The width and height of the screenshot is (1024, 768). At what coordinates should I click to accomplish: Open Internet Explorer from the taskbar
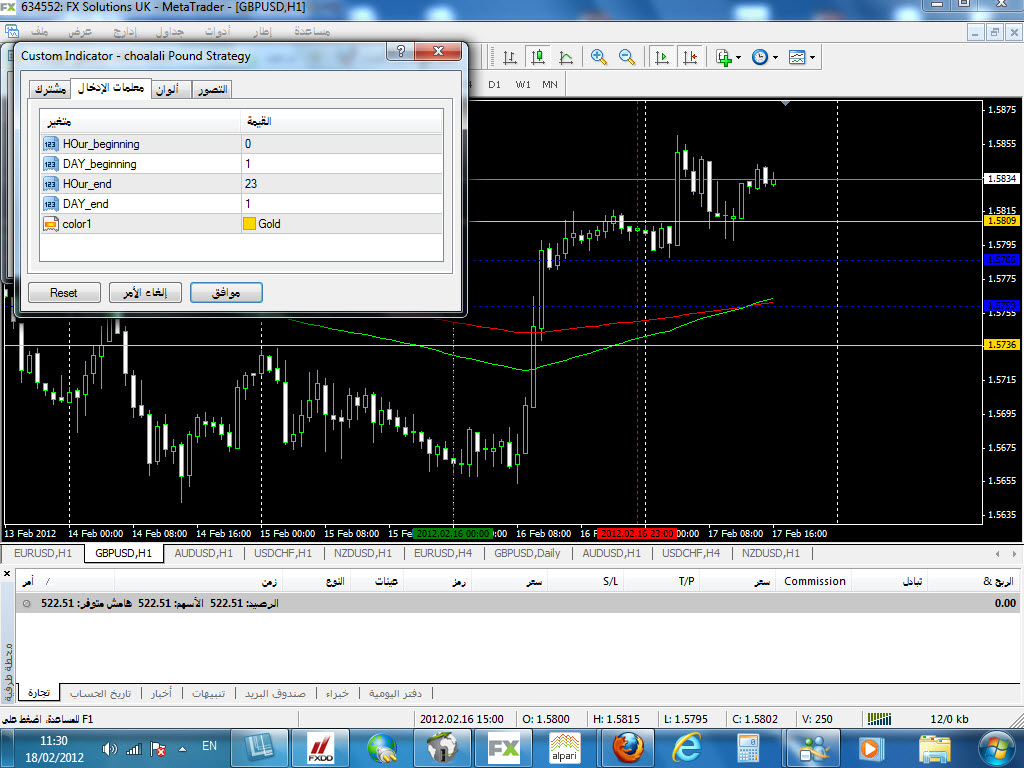[x=686, y=748]
